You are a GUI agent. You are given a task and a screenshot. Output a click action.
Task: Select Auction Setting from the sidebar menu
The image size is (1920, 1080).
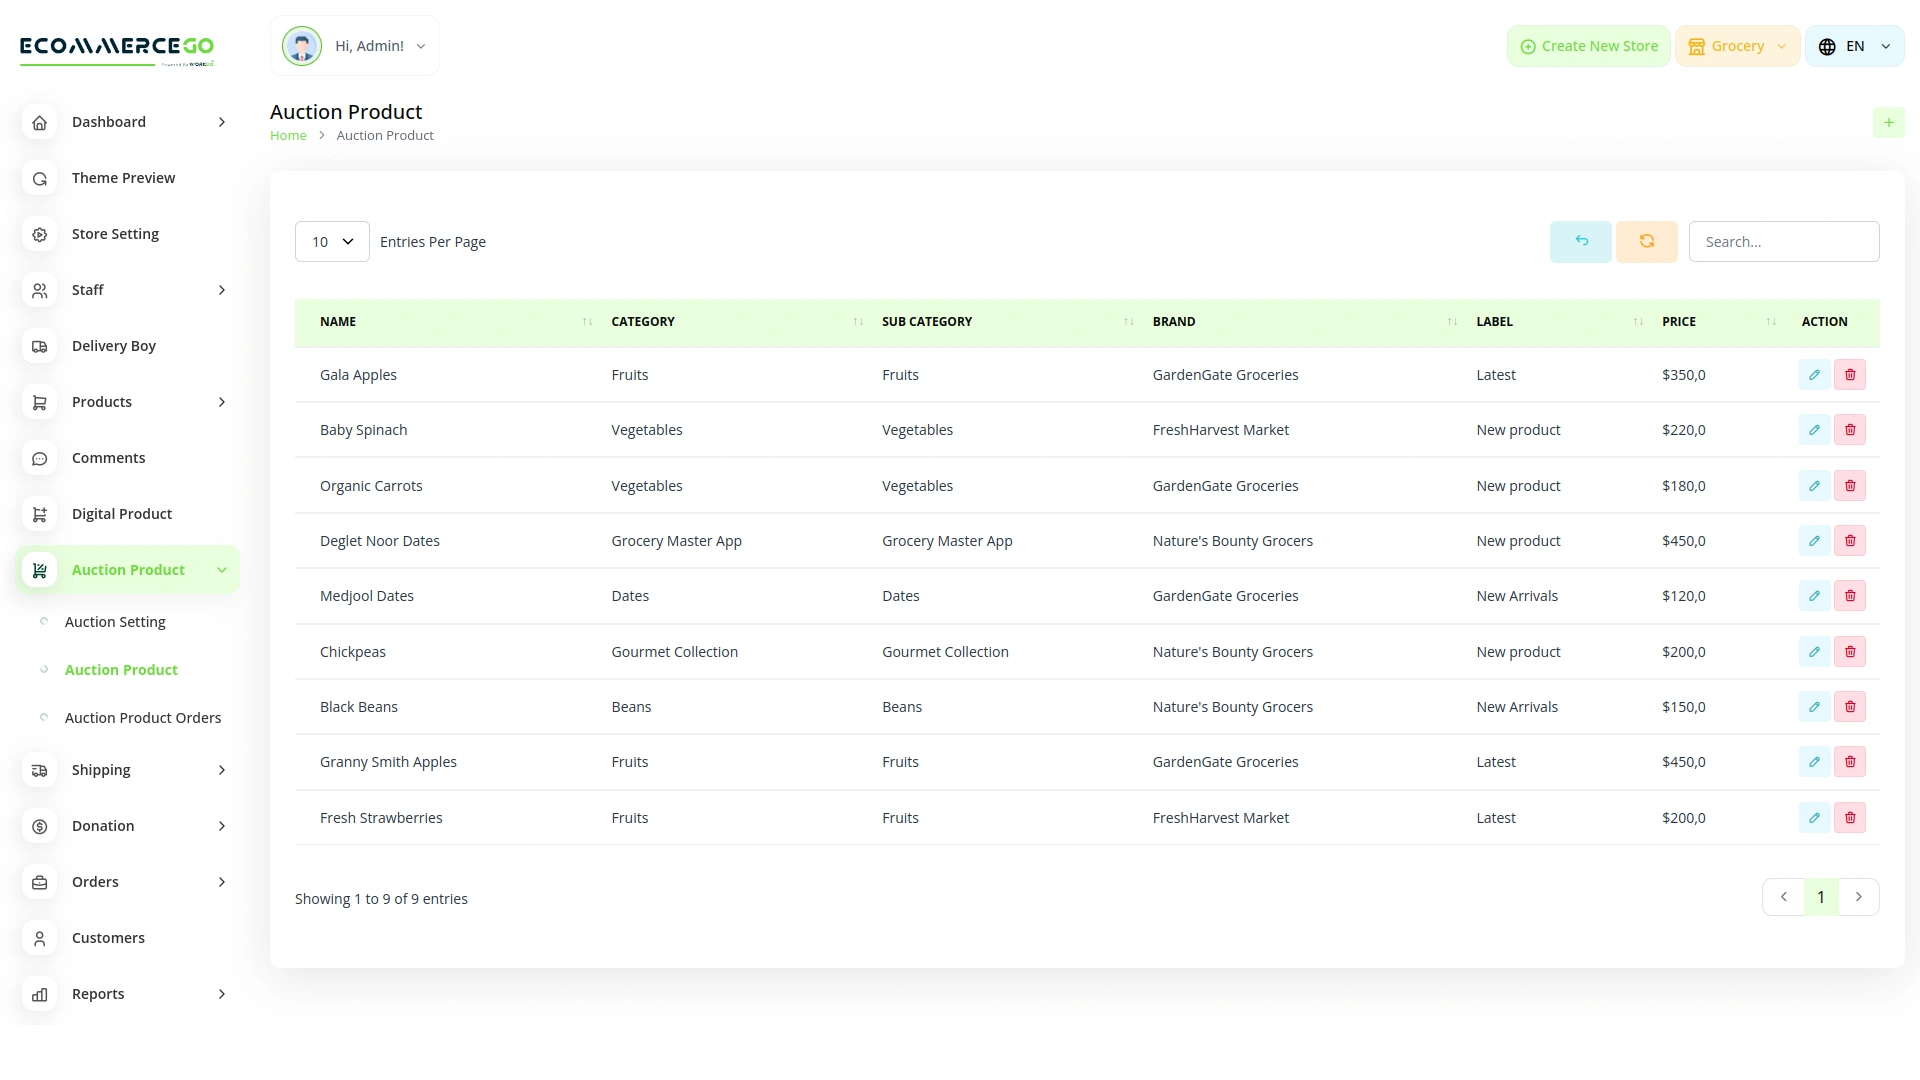pos(114,621)
